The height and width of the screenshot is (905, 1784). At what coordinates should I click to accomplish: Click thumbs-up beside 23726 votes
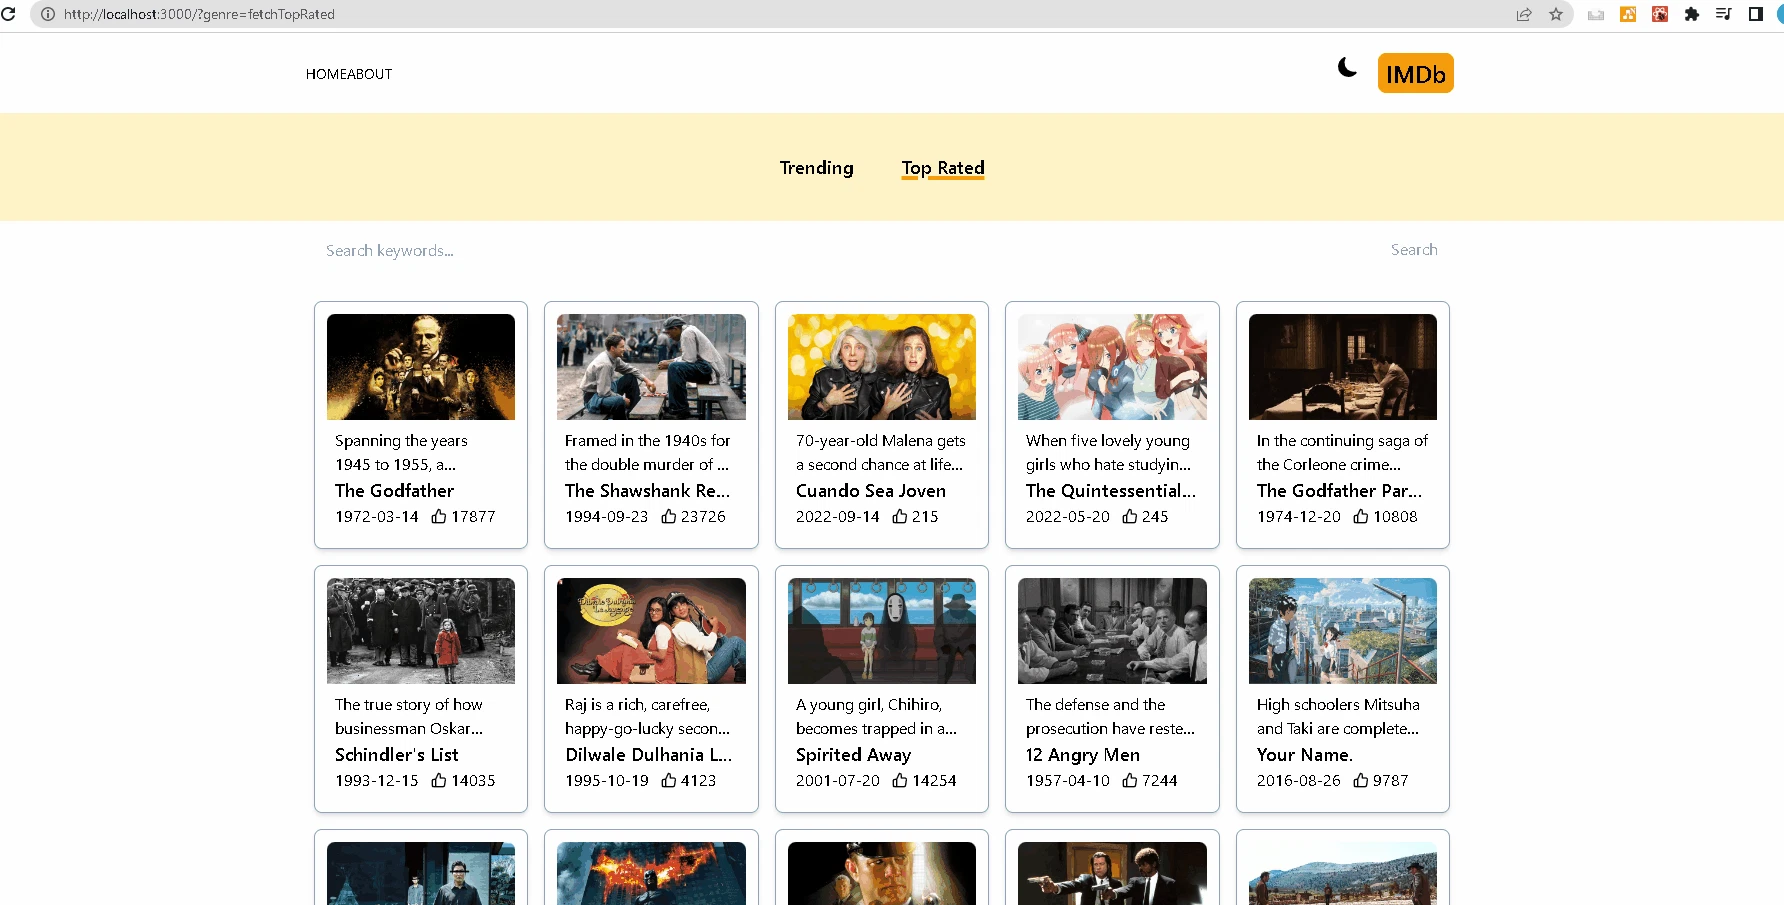pyautogui.click(x=669, y=516)
